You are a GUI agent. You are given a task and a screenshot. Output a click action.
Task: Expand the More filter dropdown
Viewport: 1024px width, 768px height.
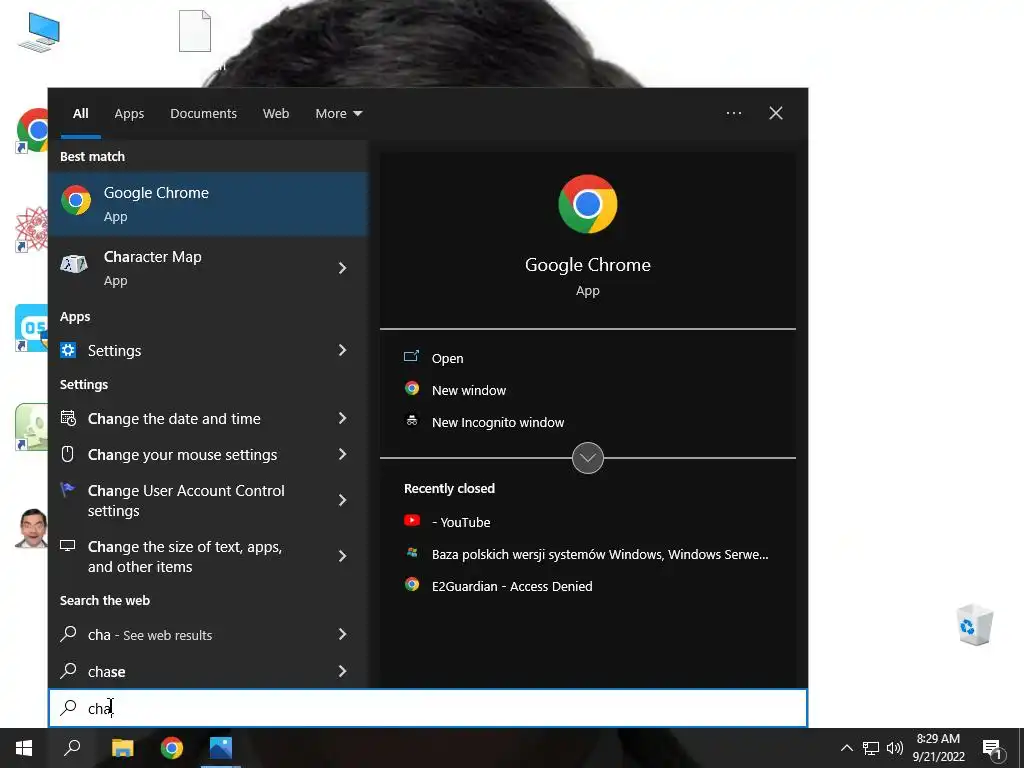point(338,114)
